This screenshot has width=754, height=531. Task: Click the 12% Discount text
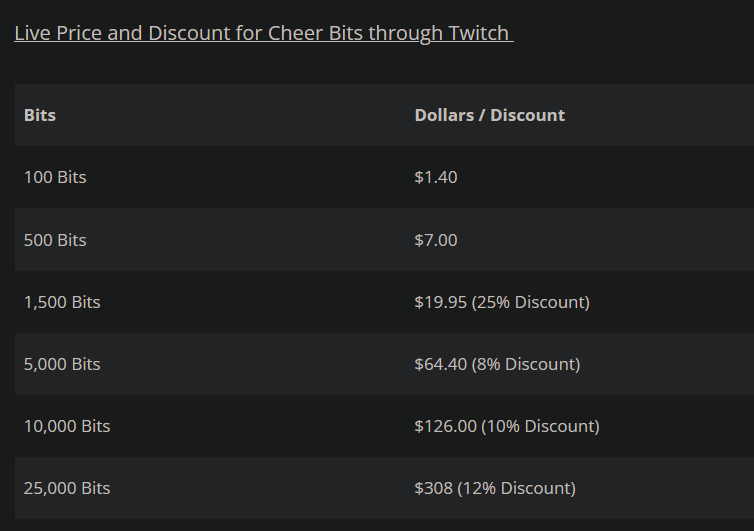point(517,488)
